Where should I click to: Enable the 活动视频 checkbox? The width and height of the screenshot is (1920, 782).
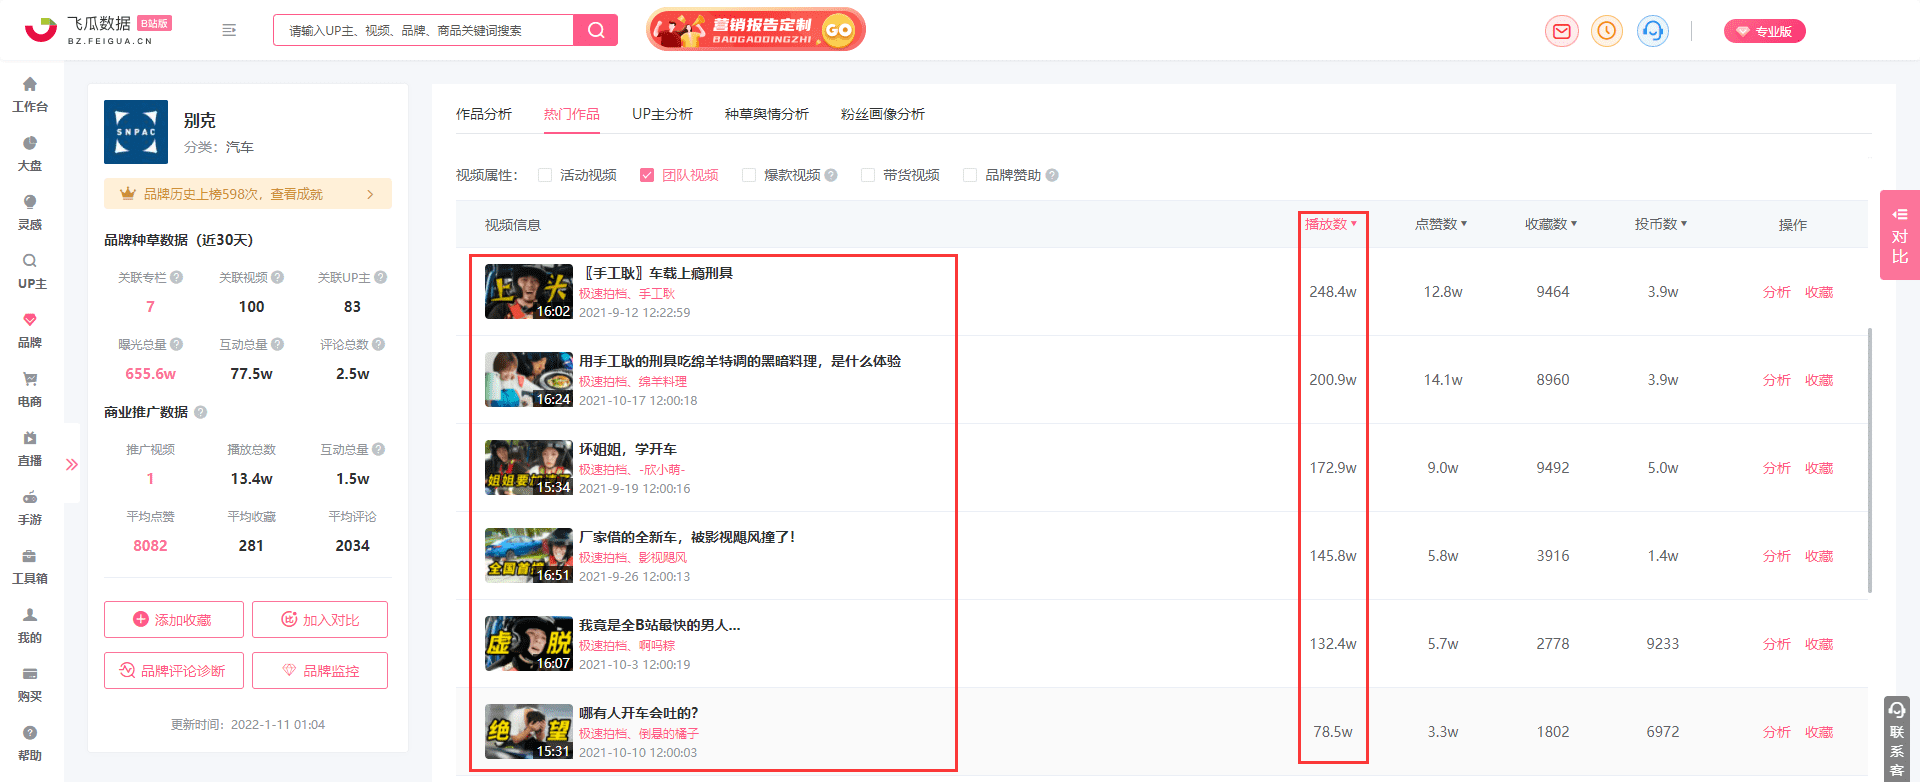tap(545, 175)
